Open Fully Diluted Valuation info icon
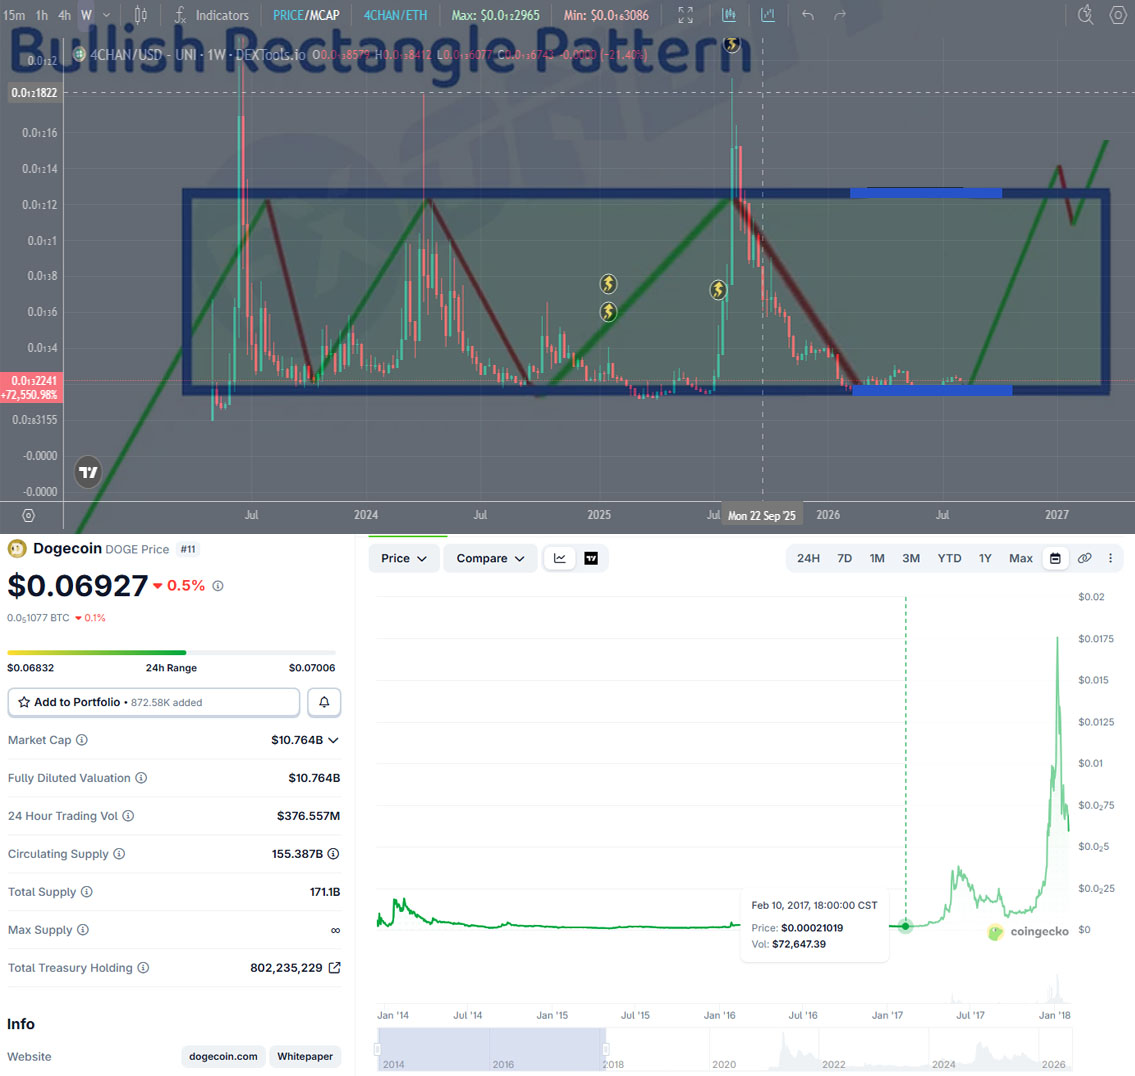This screenshot has width=1135, height=1076. pyautogui.click(x=141, y=778)
